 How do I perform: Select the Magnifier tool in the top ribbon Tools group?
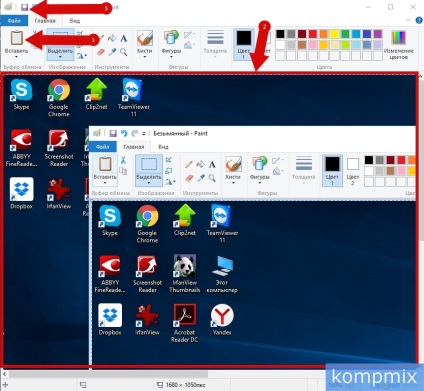124,52
